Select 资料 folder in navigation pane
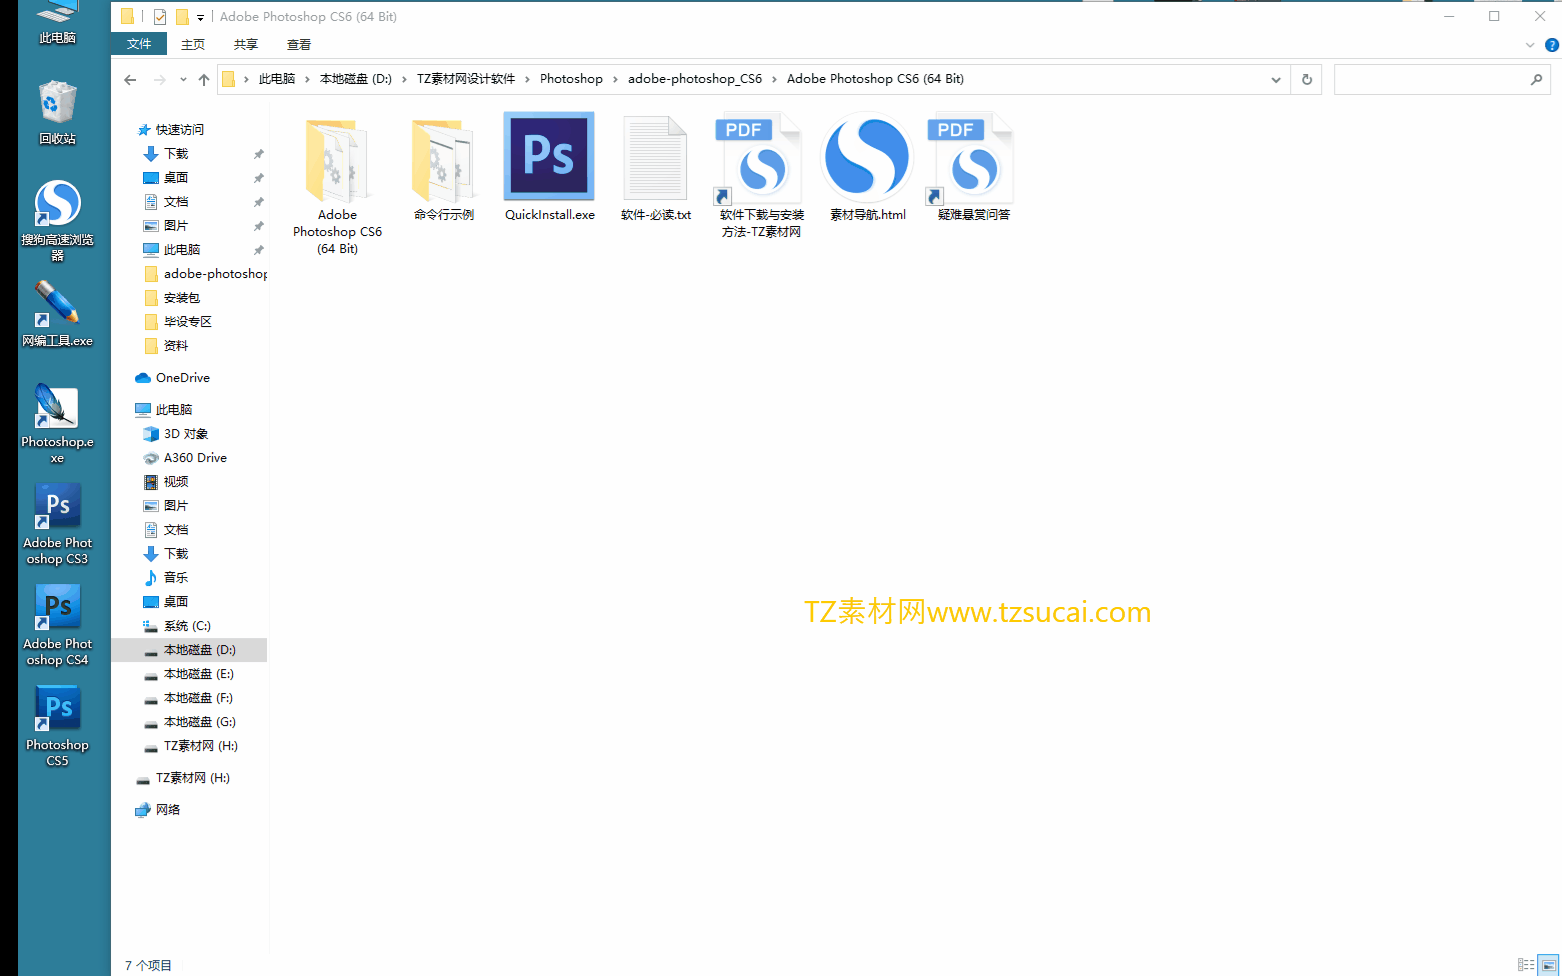 click(x=176, y=346)
